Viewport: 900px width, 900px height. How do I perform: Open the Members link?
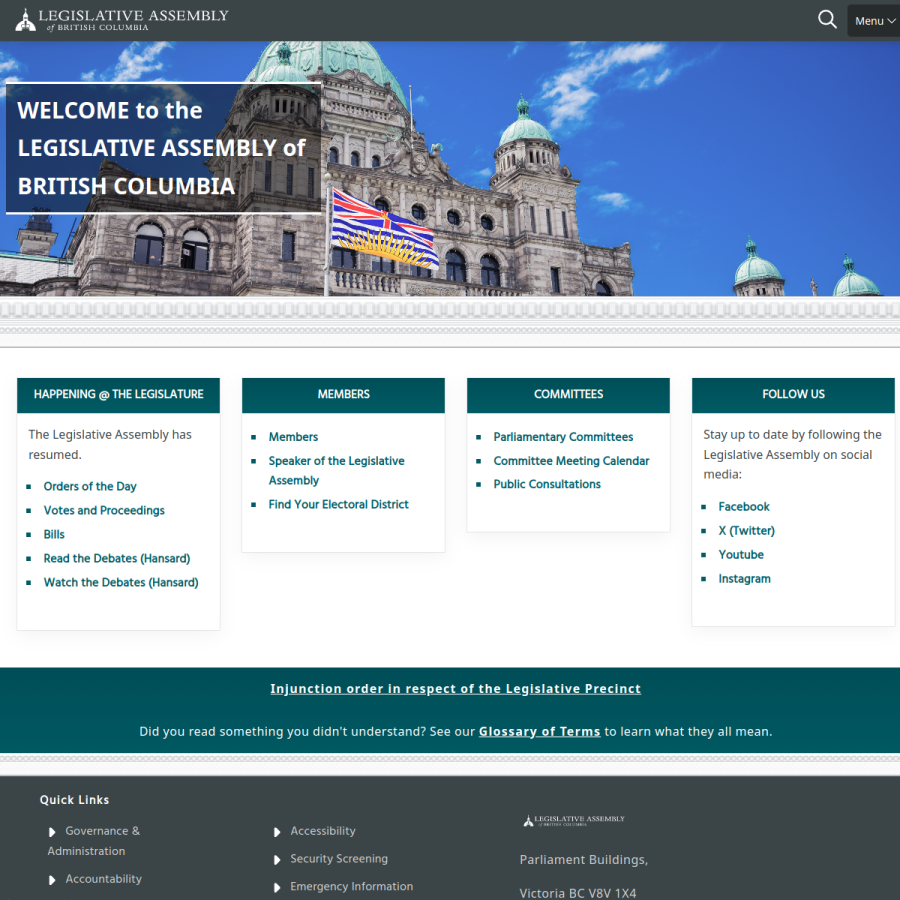pos(293,437)
